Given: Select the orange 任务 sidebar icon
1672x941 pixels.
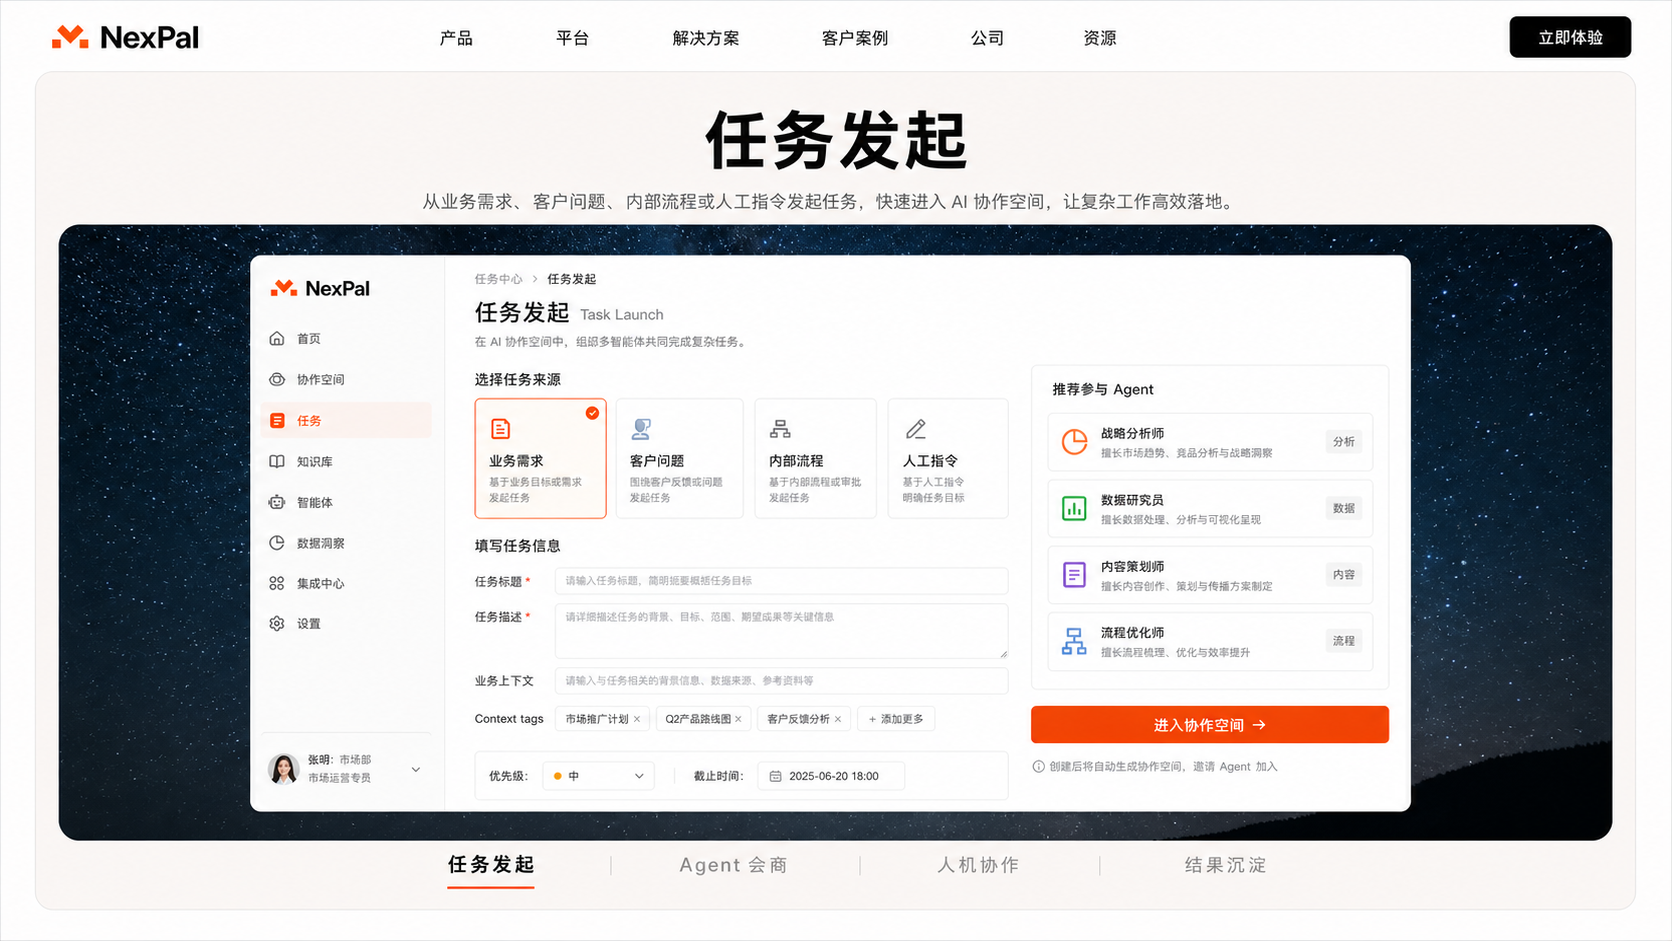Looking at the screenshot, I should coord(277,421).
